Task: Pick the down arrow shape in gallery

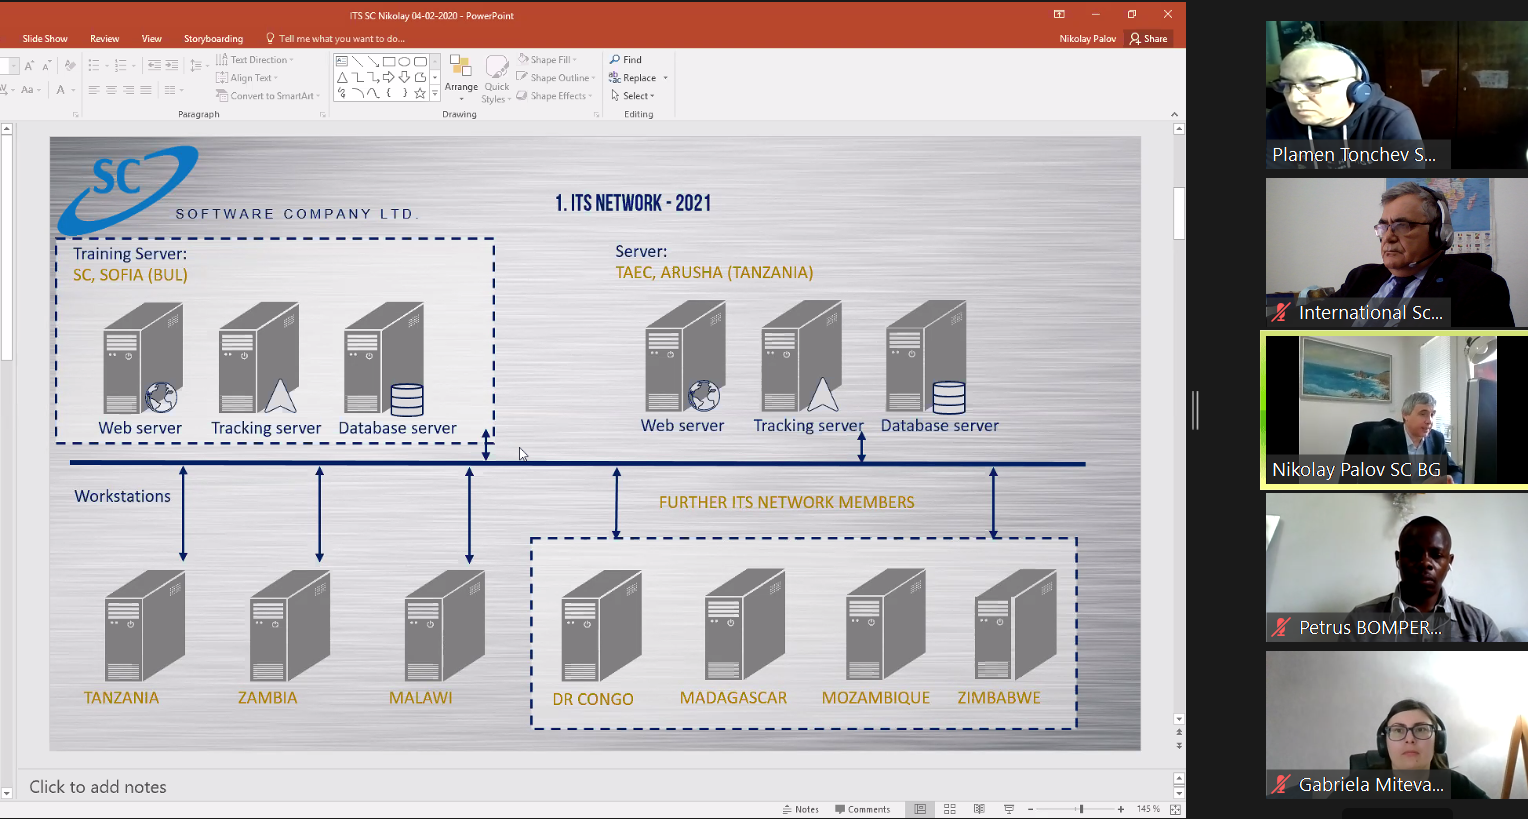Action: coord(405,77)
